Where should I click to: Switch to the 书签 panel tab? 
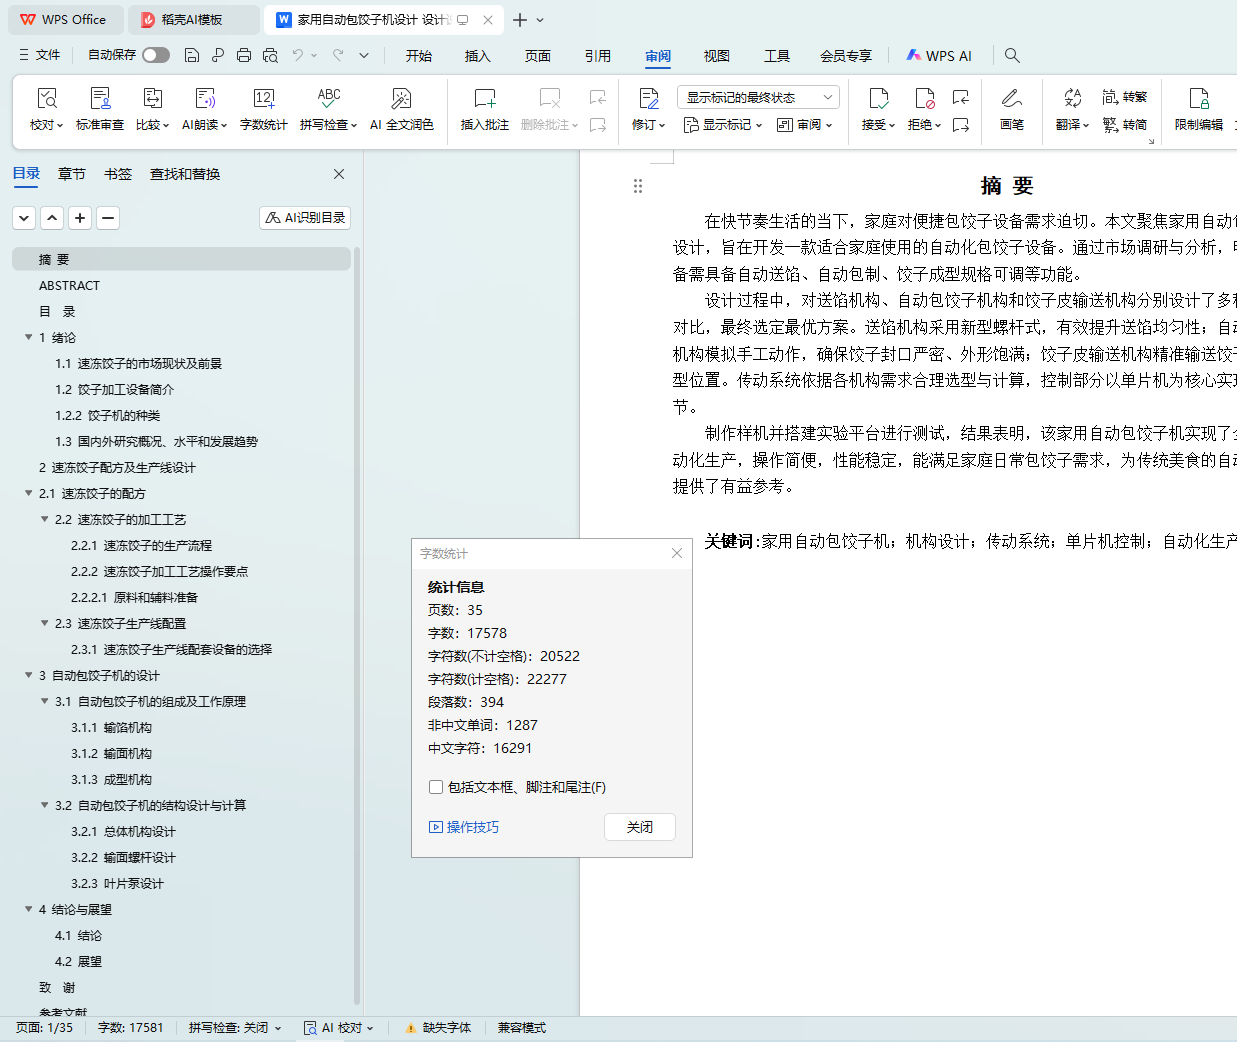pyautogui.click(x=117, y=174)
